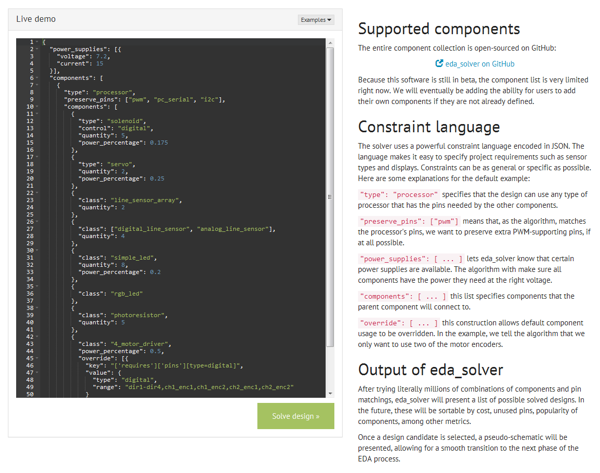Click the "voltage": 7.2 line in editor
600x473 pixels.
point(83,56)
